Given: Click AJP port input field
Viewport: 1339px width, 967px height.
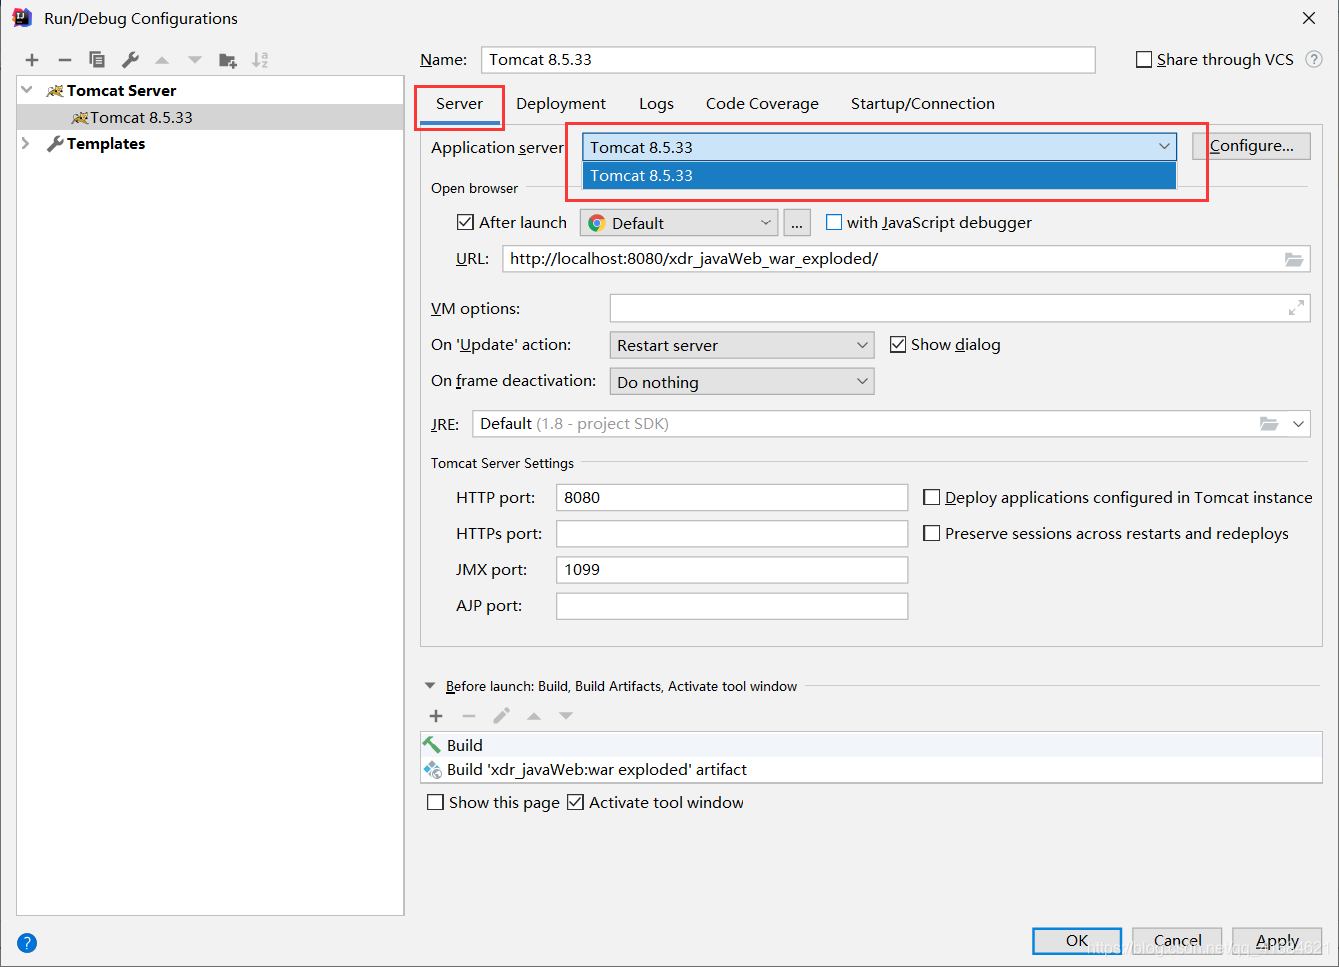Looking at the screenshot, I should pyautogui.click(x=732, y=606).
